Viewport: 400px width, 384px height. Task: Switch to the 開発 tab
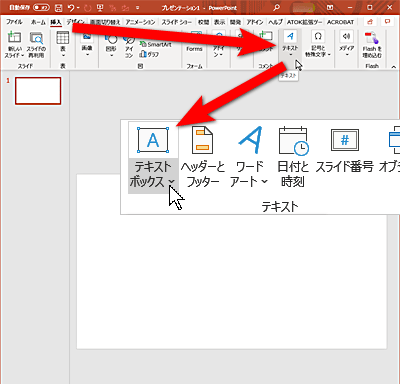tap(235, 22)
